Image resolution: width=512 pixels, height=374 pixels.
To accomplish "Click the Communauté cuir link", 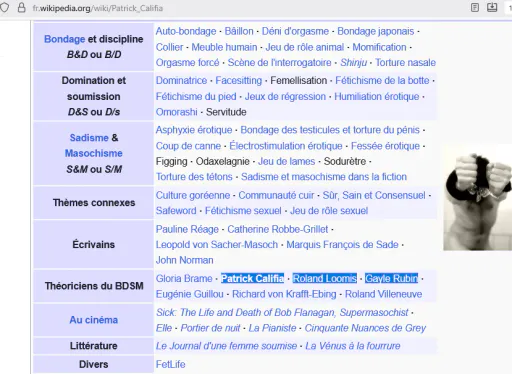I will click(276, 195).
